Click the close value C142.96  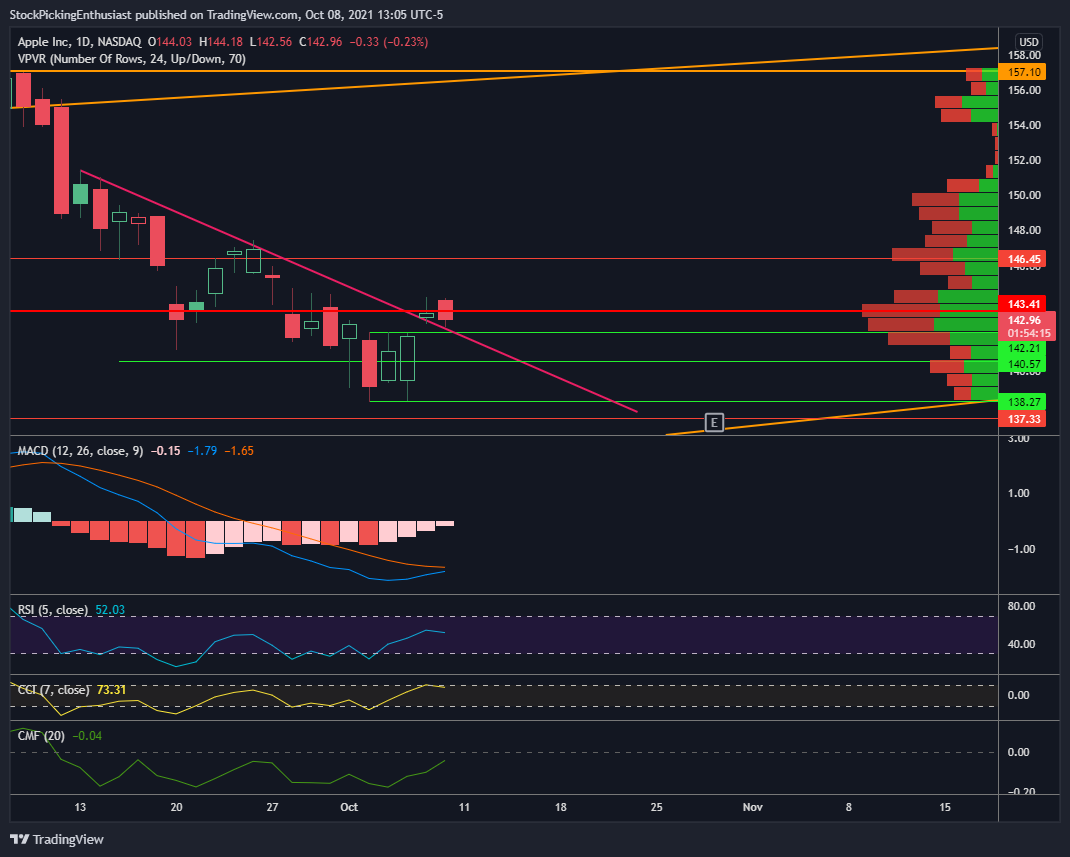[x=321, y=42]
